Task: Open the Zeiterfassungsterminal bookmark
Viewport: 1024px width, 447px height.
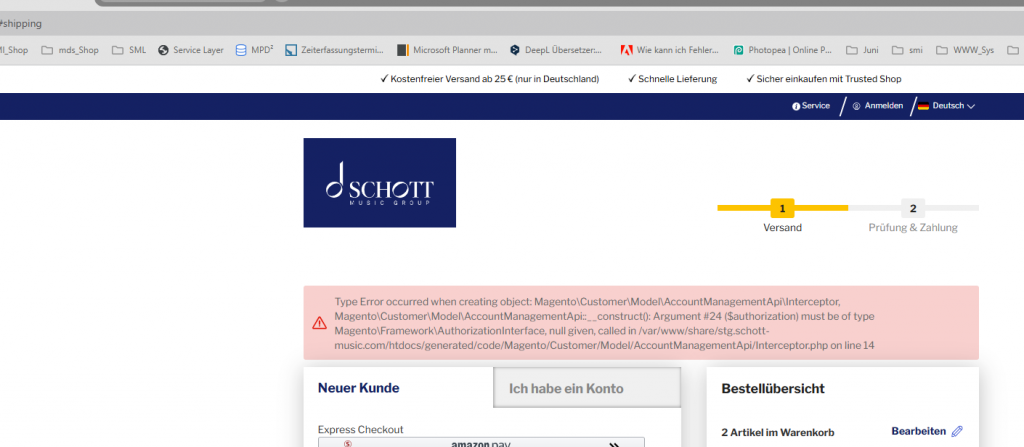Action: [334, 49]
